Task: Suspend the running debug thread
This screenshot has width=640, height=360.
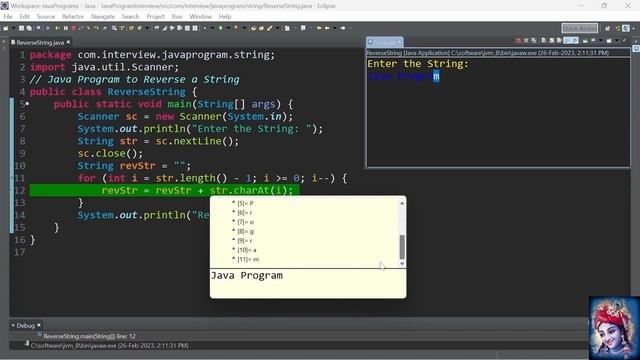Action: (x=66, y=28)
